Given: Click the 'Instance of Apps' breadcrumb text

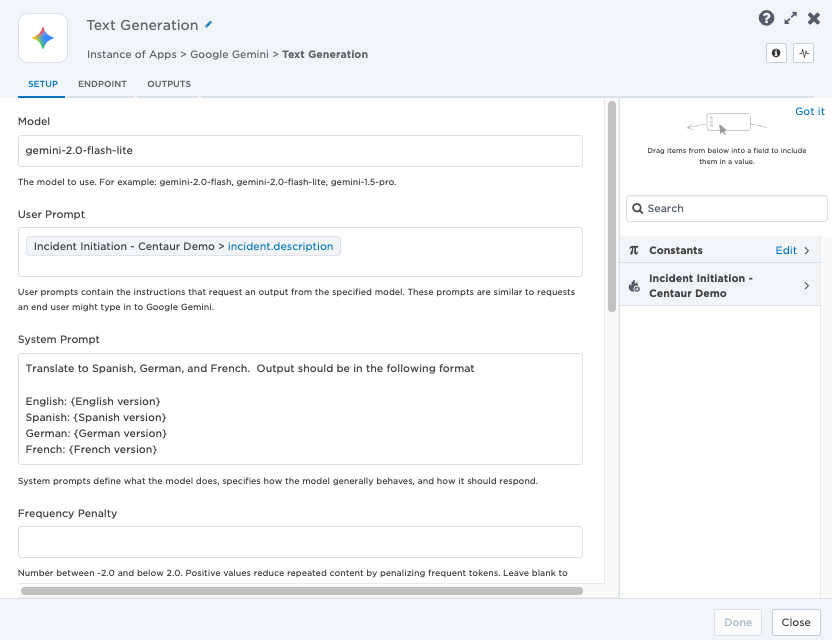Looking at the screenshot, I should pyautogui.click(x=132, y=55).
